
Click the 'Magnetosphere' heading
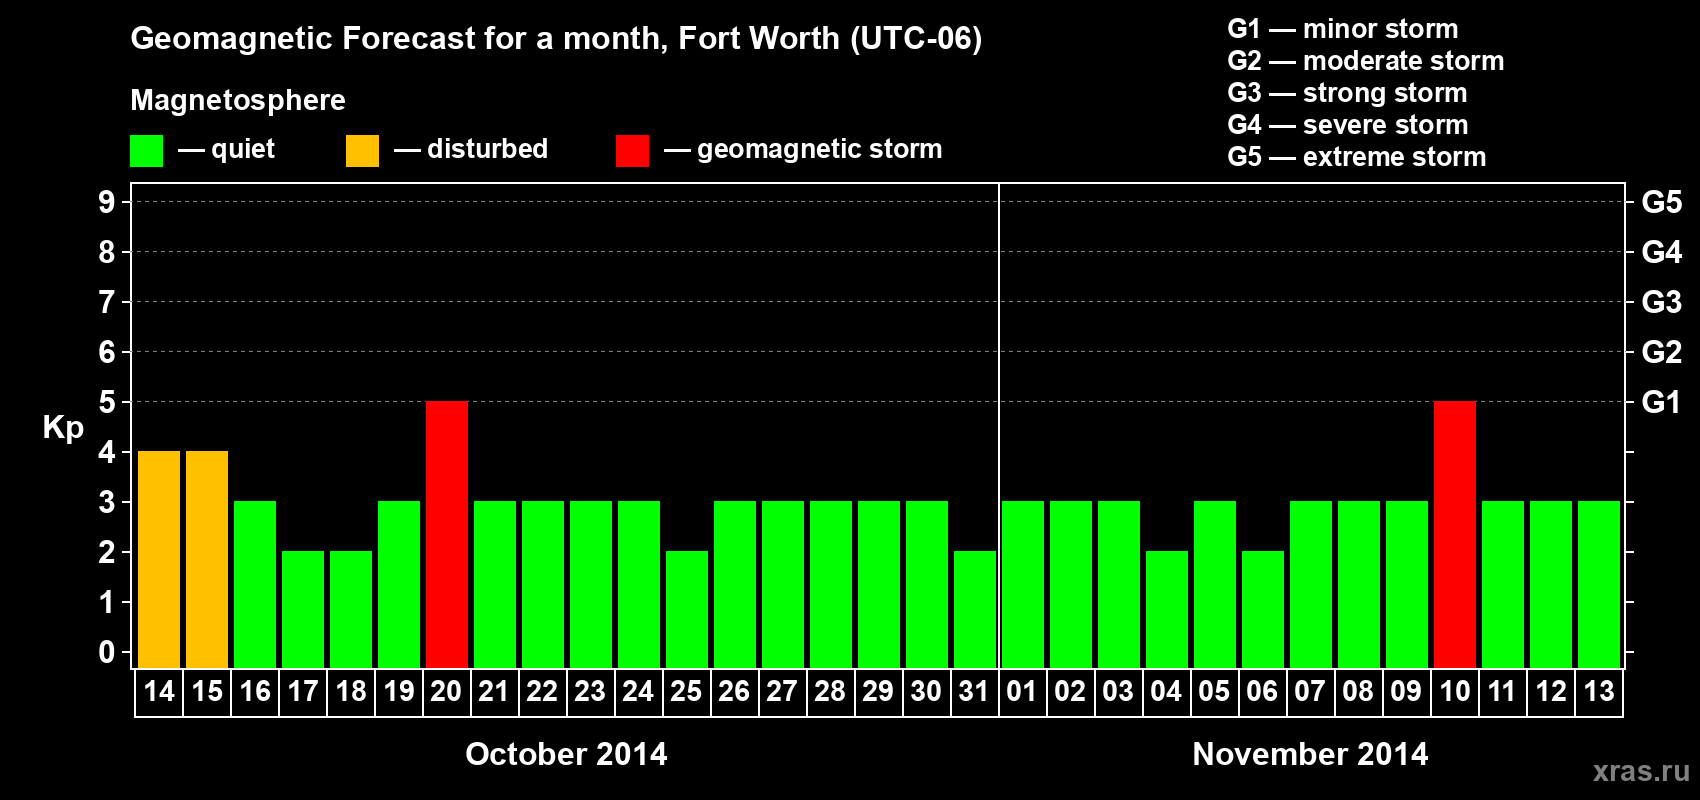pyautogui.click(x=238, y=100)
